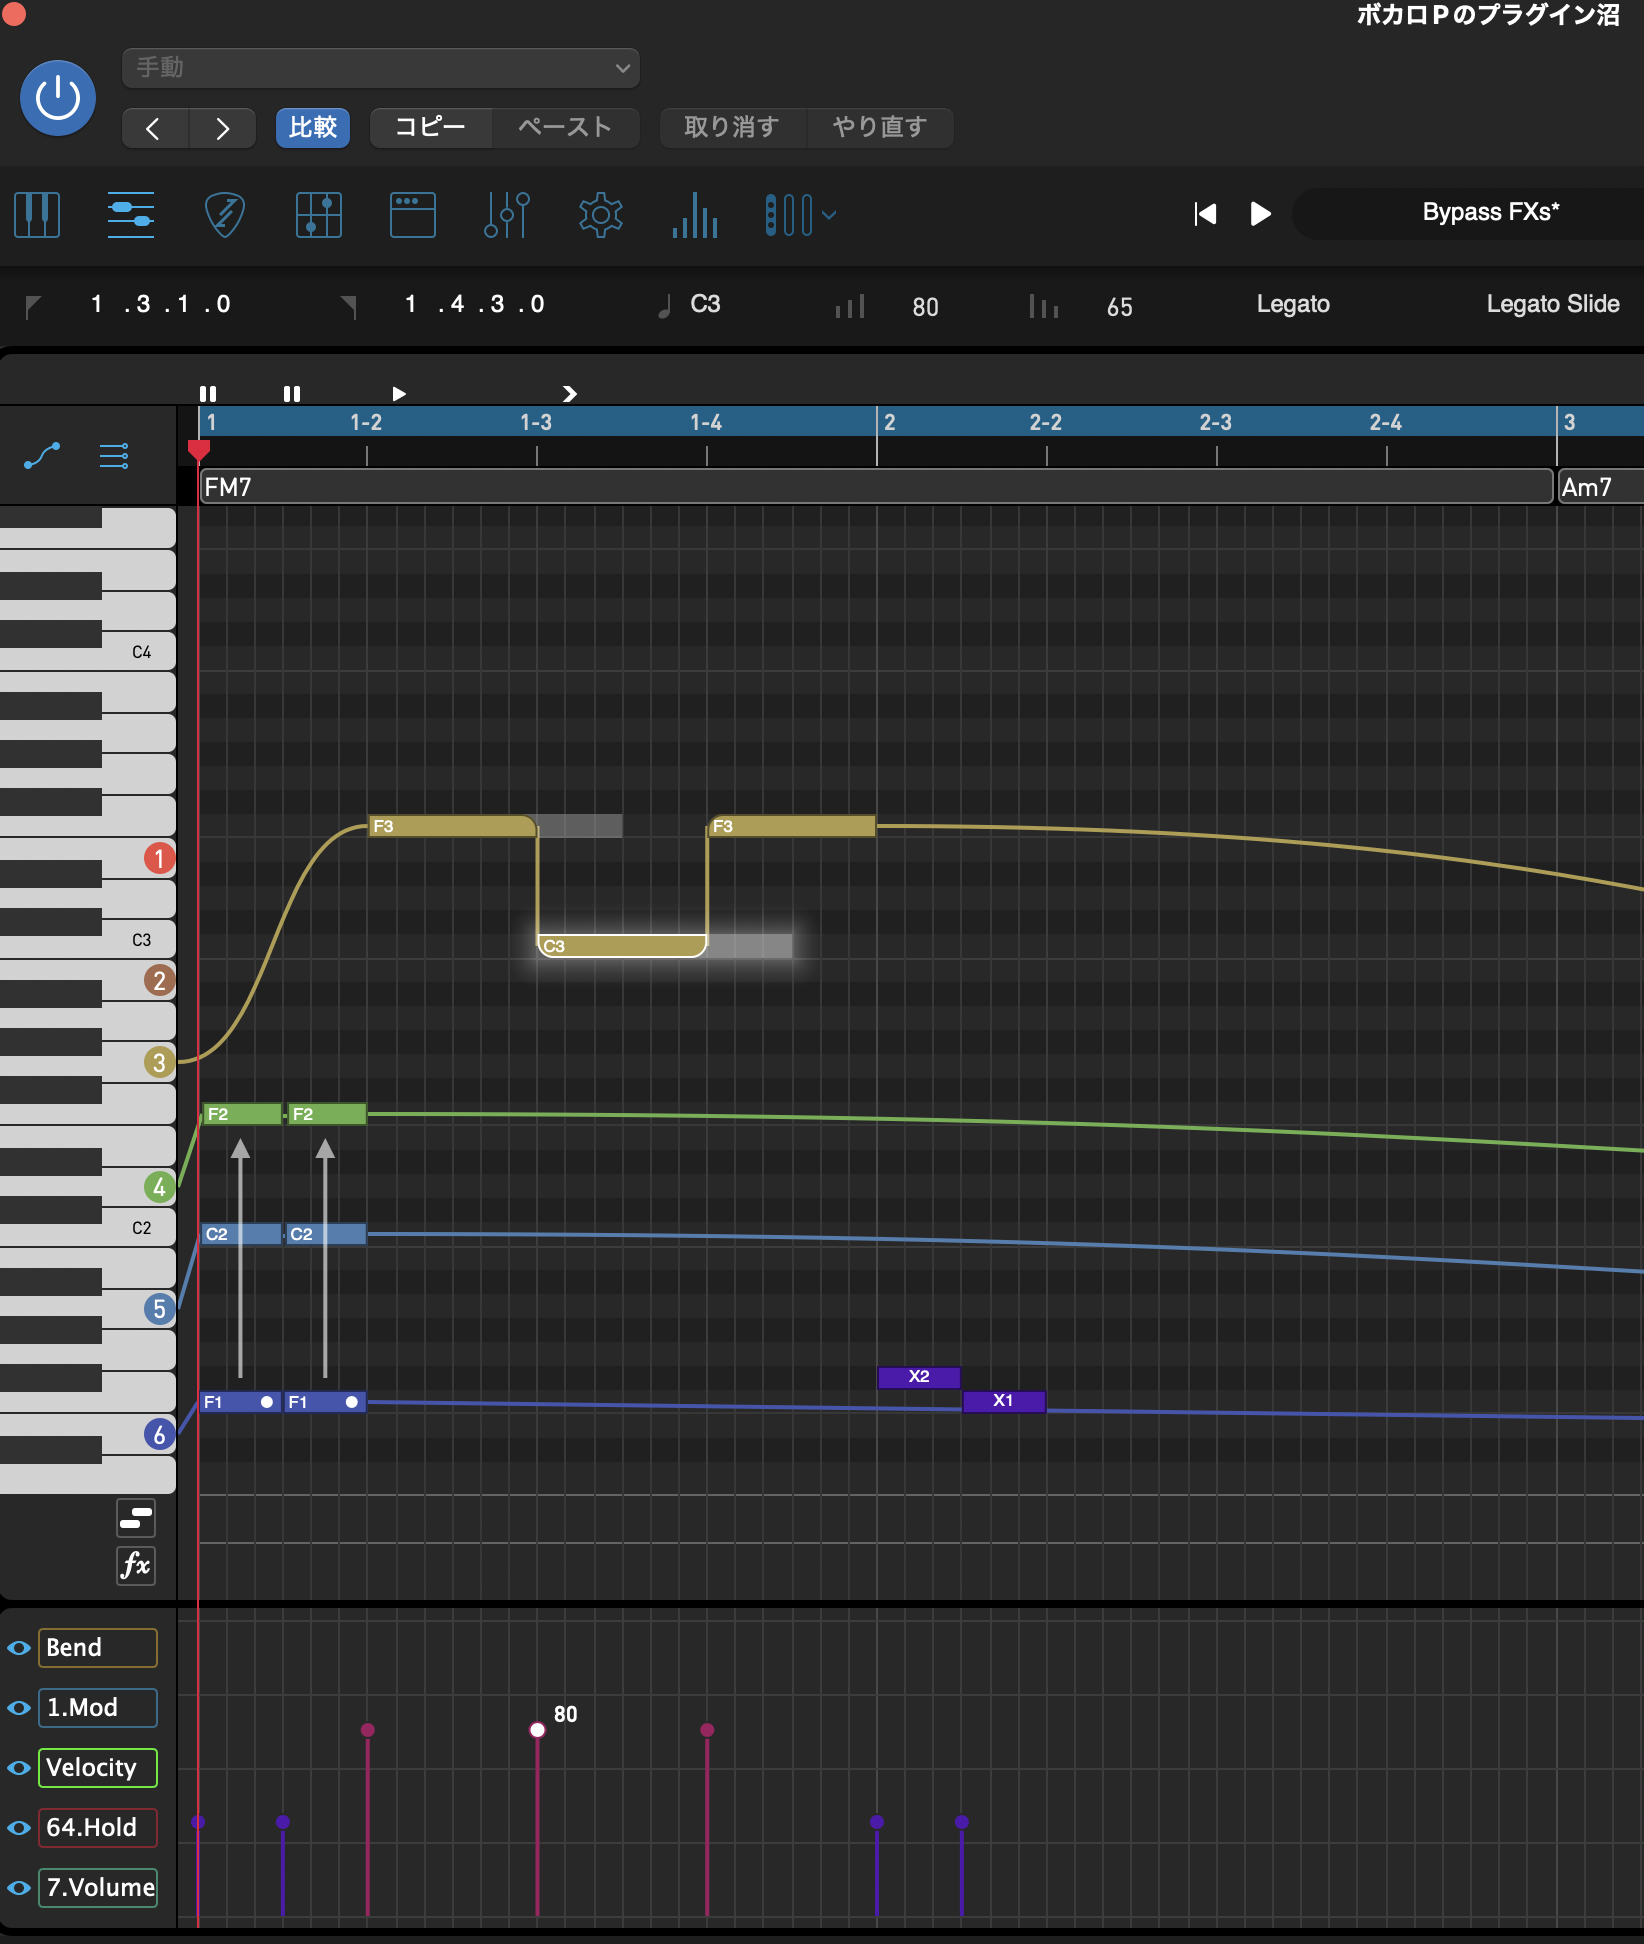This screenshot has height=1944, width=1644.
Task: Click the play transport button
Action: point(1260,214)
